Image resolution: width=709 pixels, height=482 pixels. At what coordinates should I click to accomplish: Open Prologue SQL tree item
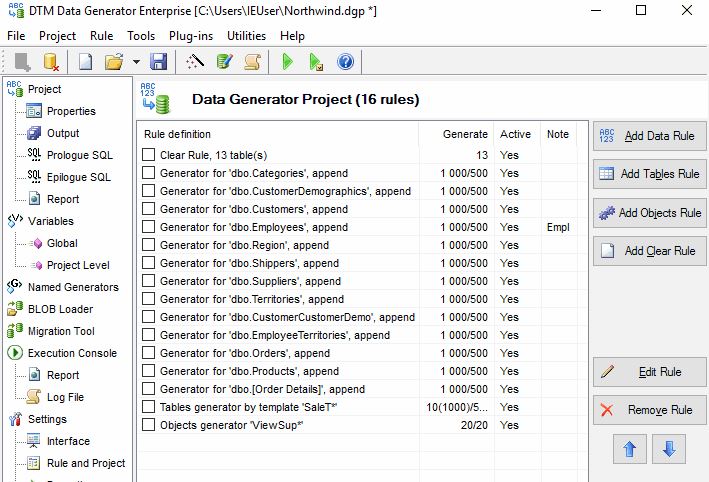pos(80,155)
